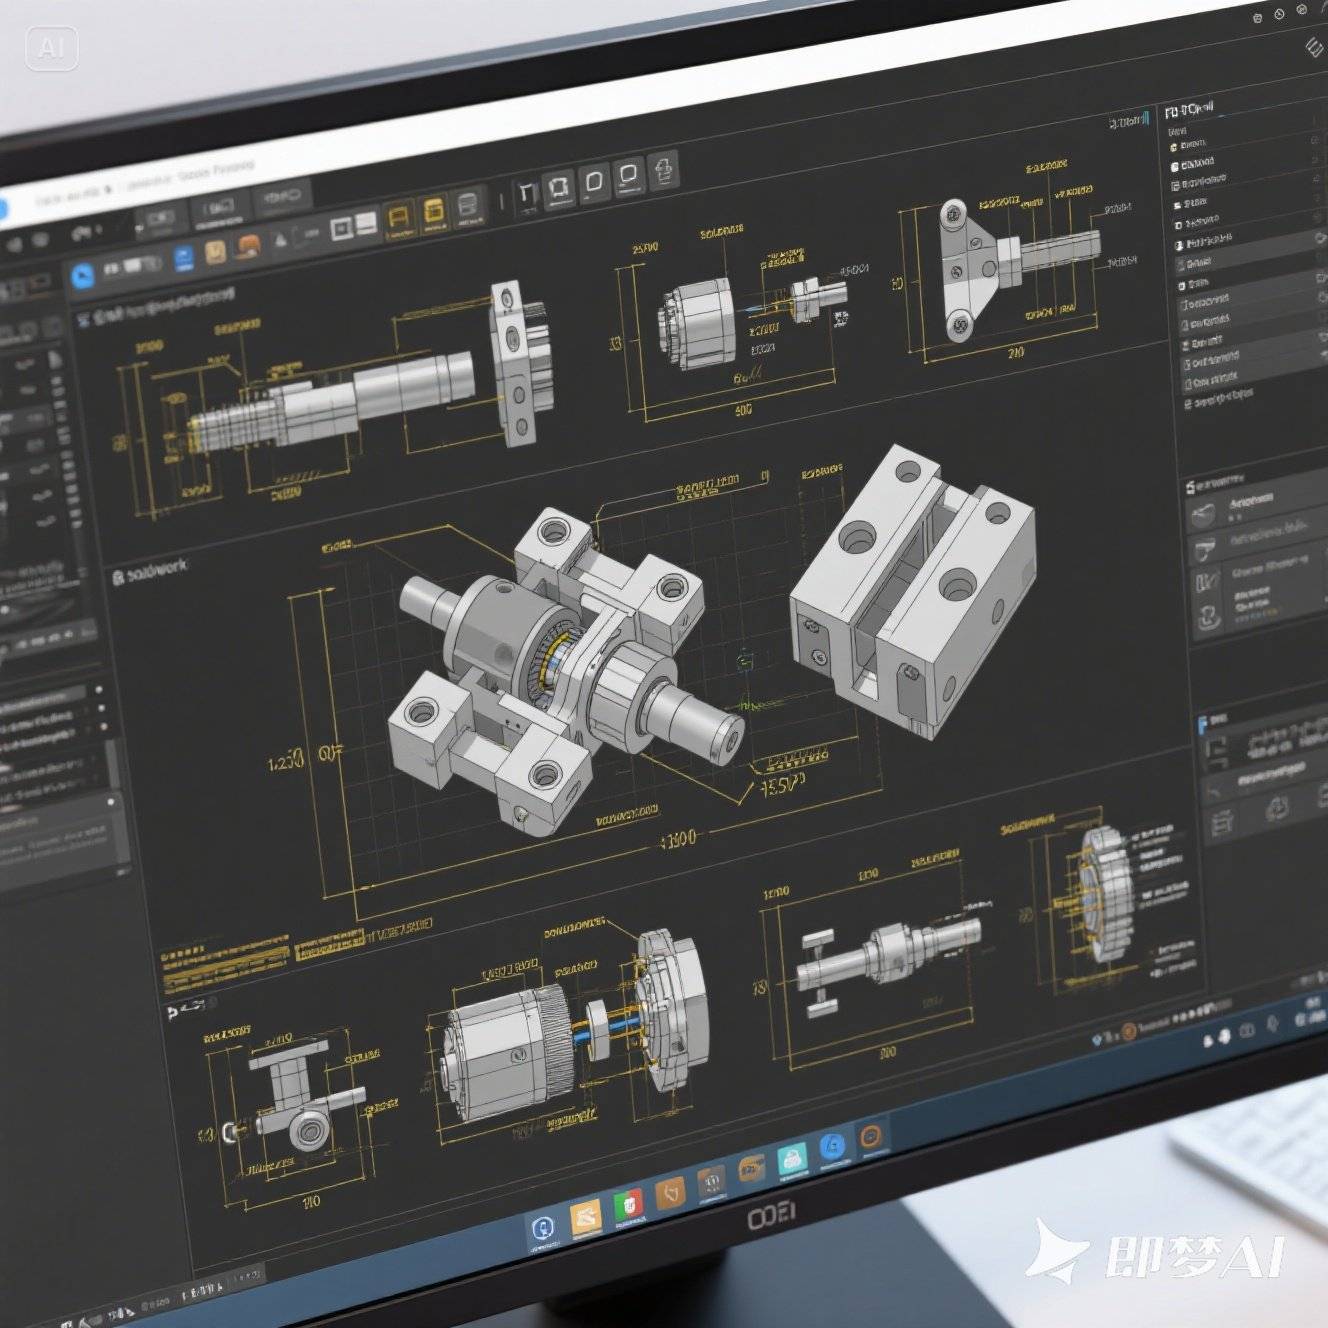Screen dimensions: 1328x1328
Task: Click the first yellow-outlined toolbar icon
Action: [x=399, y=219]
